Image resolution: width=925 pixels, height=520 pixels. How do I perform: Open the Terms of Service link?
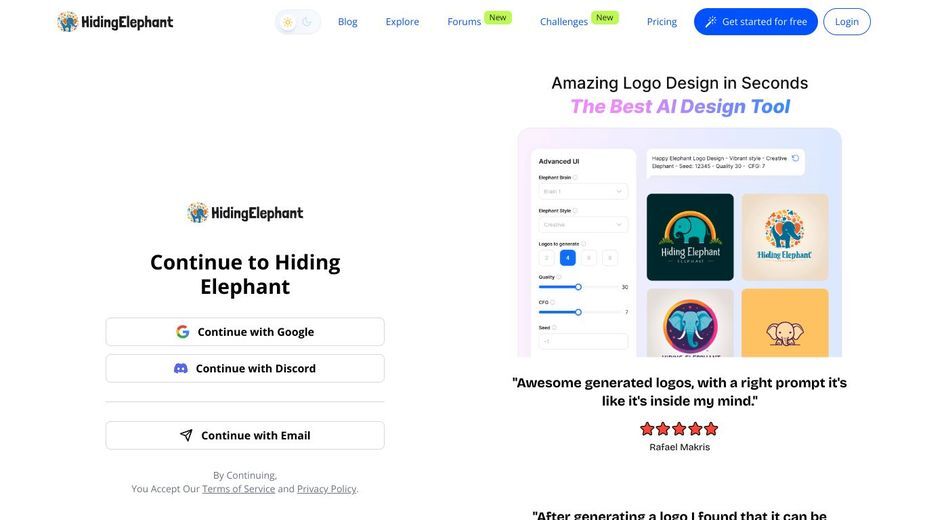[238, 489]
